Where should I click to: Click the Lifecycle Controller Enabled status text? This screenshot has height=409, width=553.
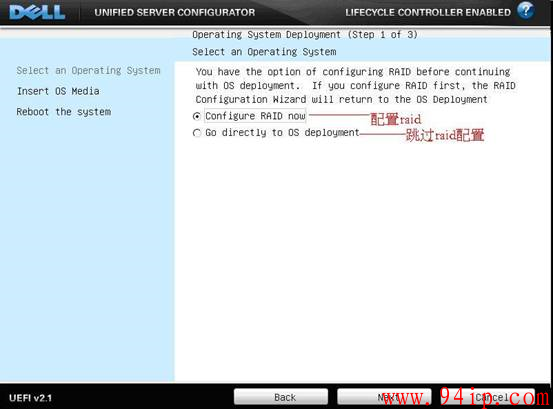[428, 12]
